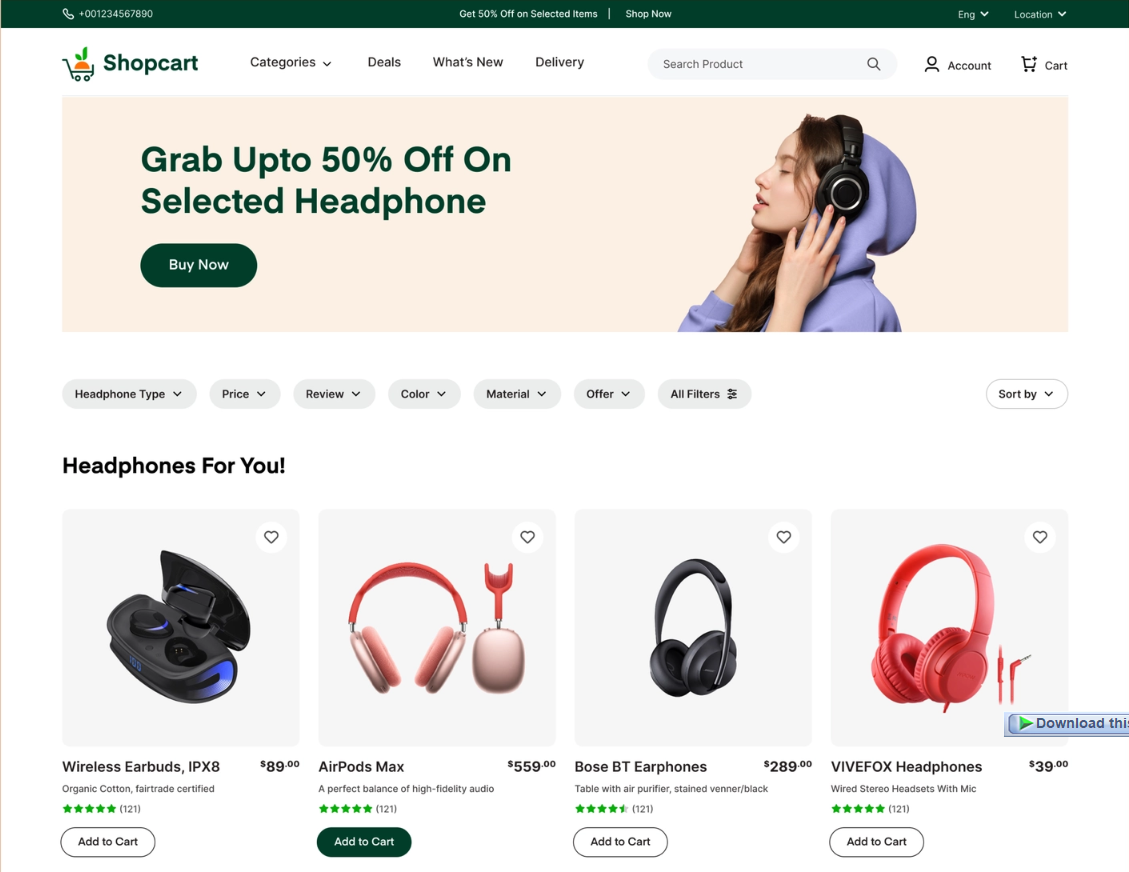Open What's New in navigation

(468, 63)
